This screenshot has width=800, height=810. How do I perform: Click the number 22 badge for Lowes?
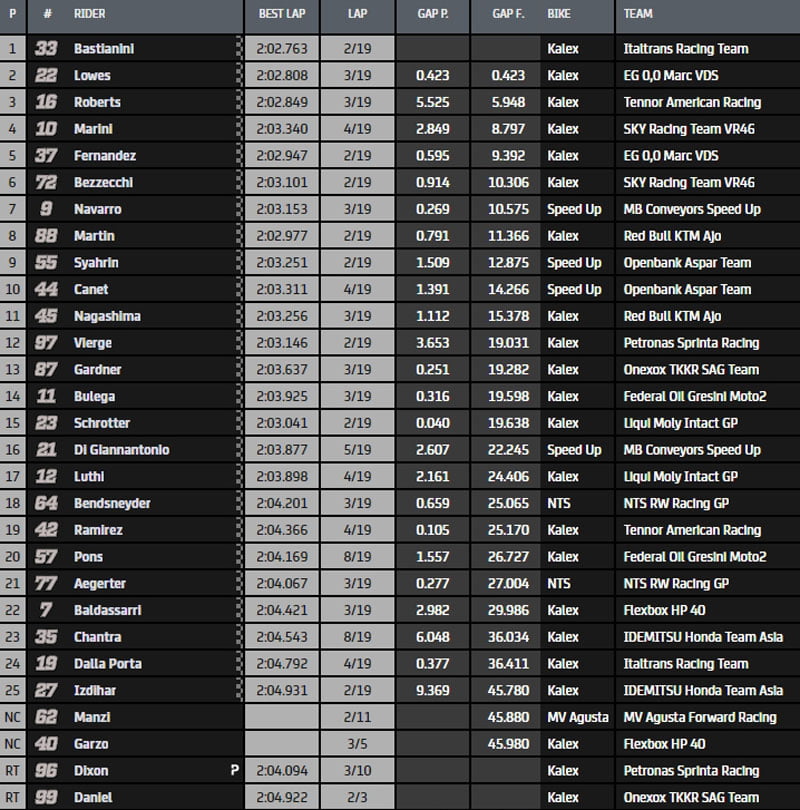(x=46, y=75)
